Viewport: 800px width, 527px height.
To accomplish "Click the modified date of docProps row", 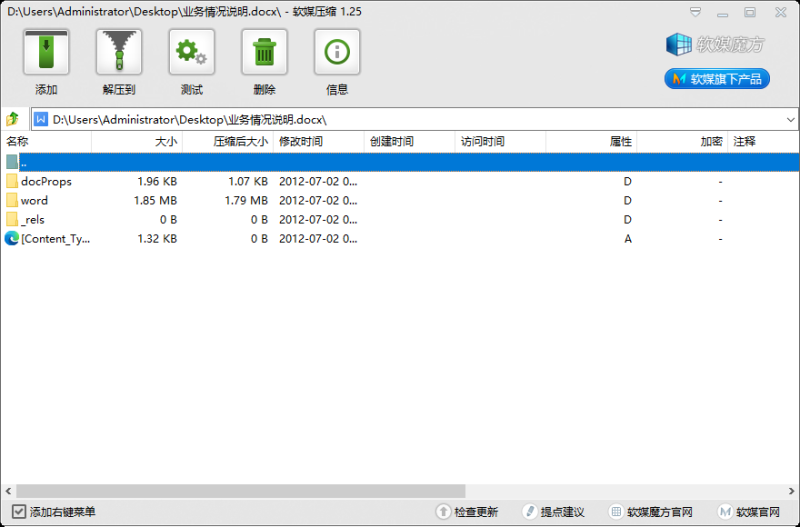I will tap(318, 181).
